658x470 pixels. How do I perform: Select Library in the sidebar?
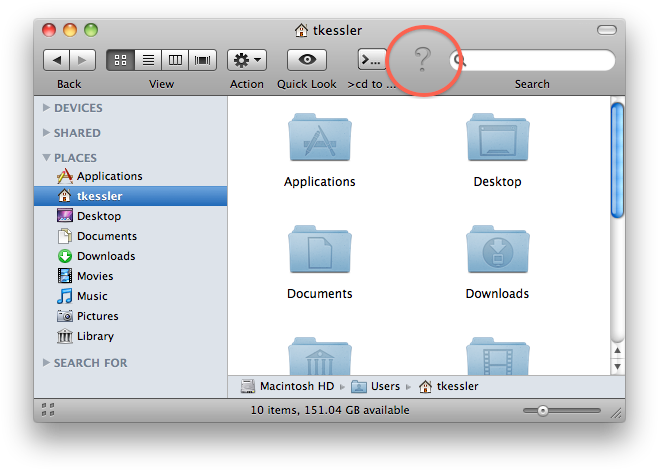click(x=131, y=336)
